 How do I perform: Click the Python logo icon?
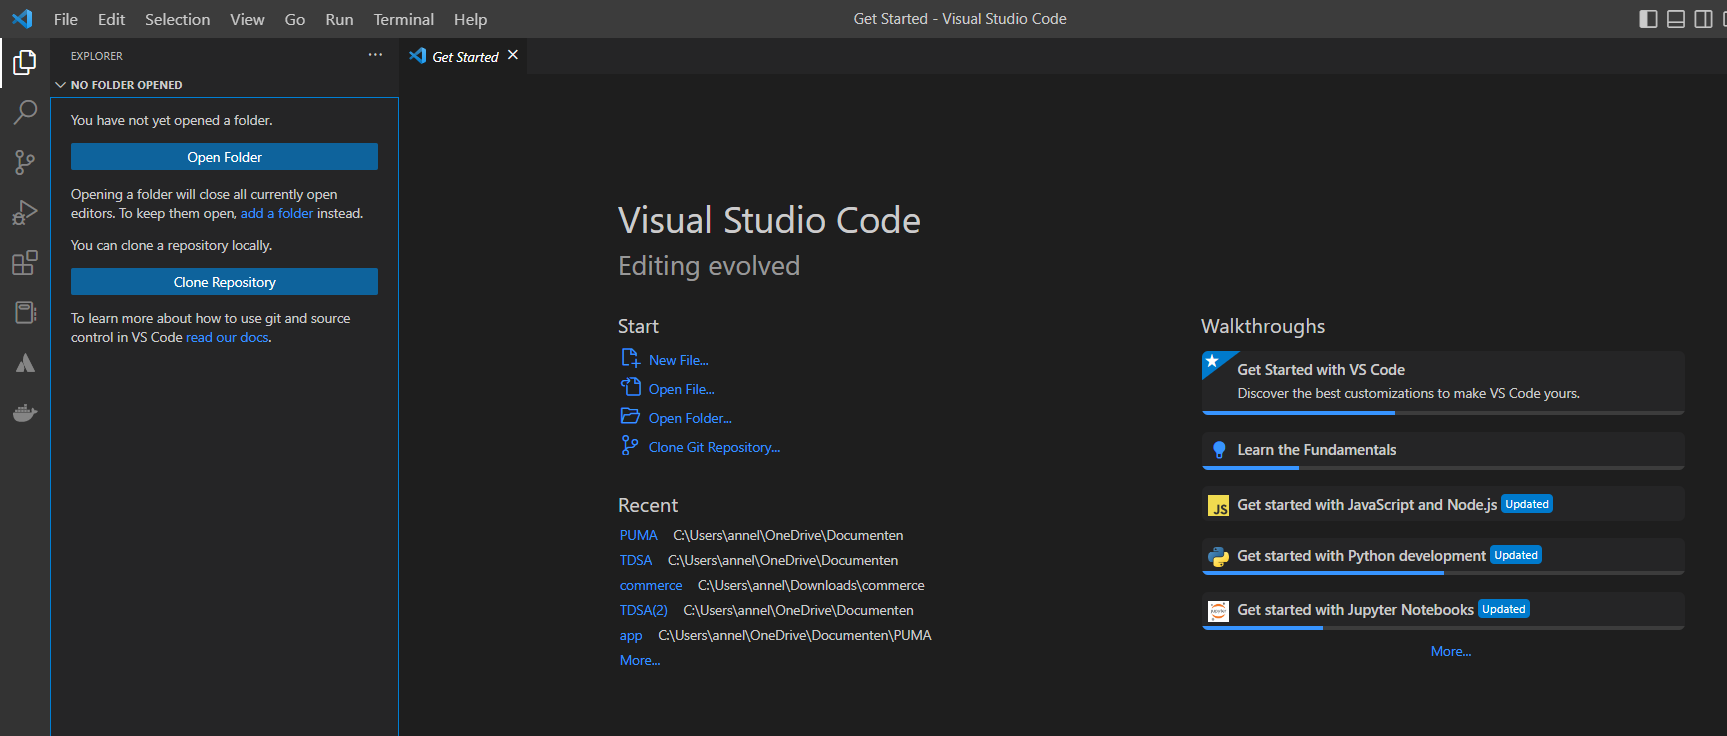(x=1218, y=557)
